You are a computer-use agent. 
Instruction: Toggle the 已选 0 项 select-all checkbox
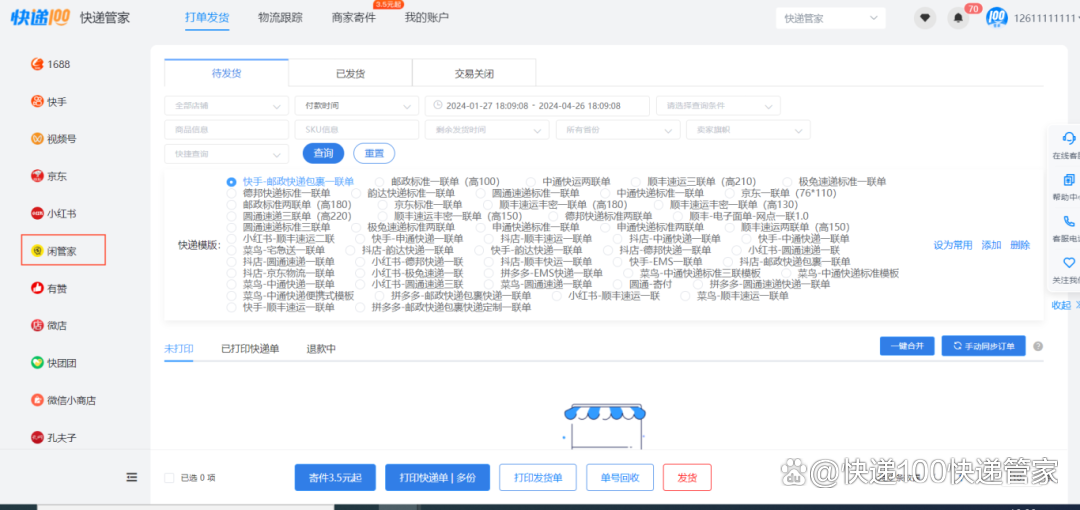[169, 478]
